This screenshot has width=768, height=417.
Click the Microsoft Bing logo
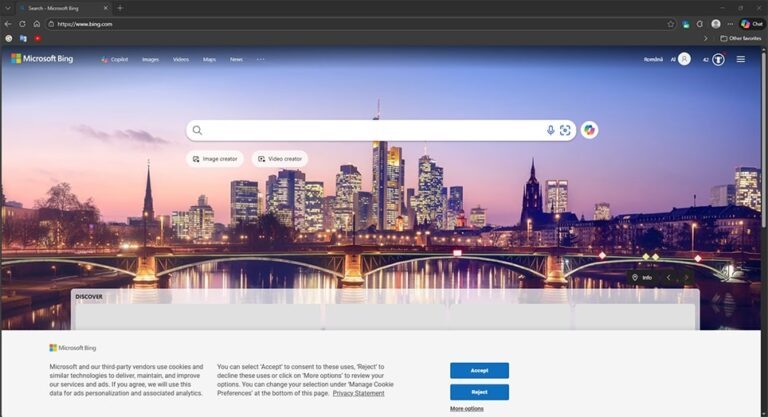coord(42,59)
